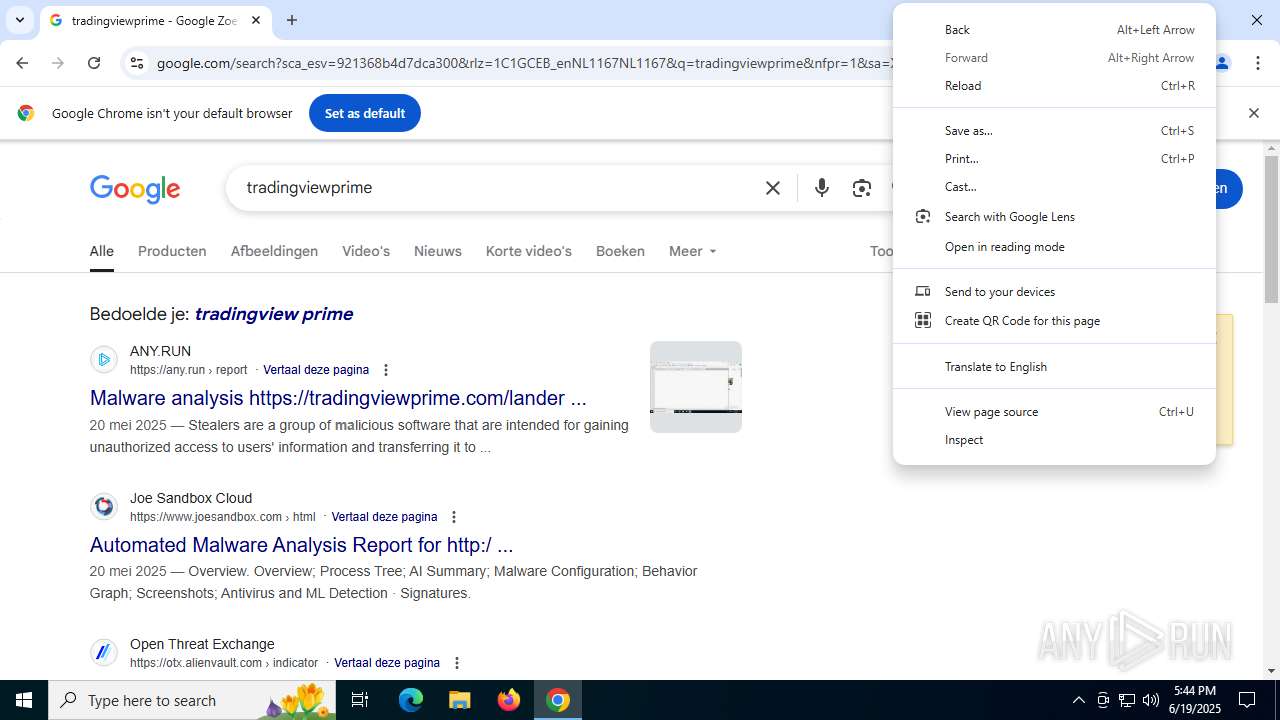
Task: Switch to Nieuws tab
Action: (x=438, y=251)
